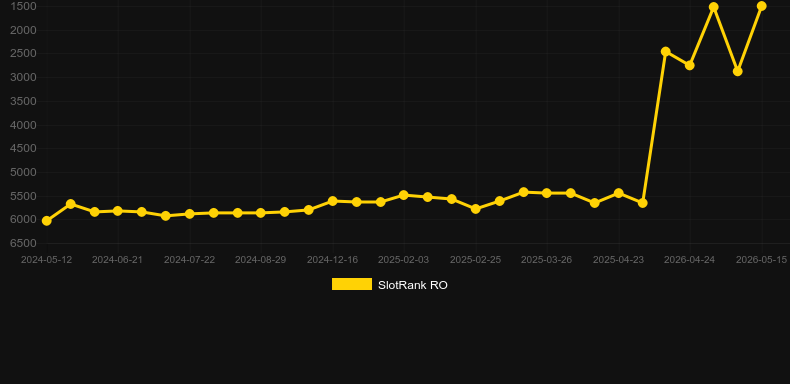This screenshot has width=790, height=384.
Task: Select the data point above 2024-08-29
Action: tap(260, 213)
